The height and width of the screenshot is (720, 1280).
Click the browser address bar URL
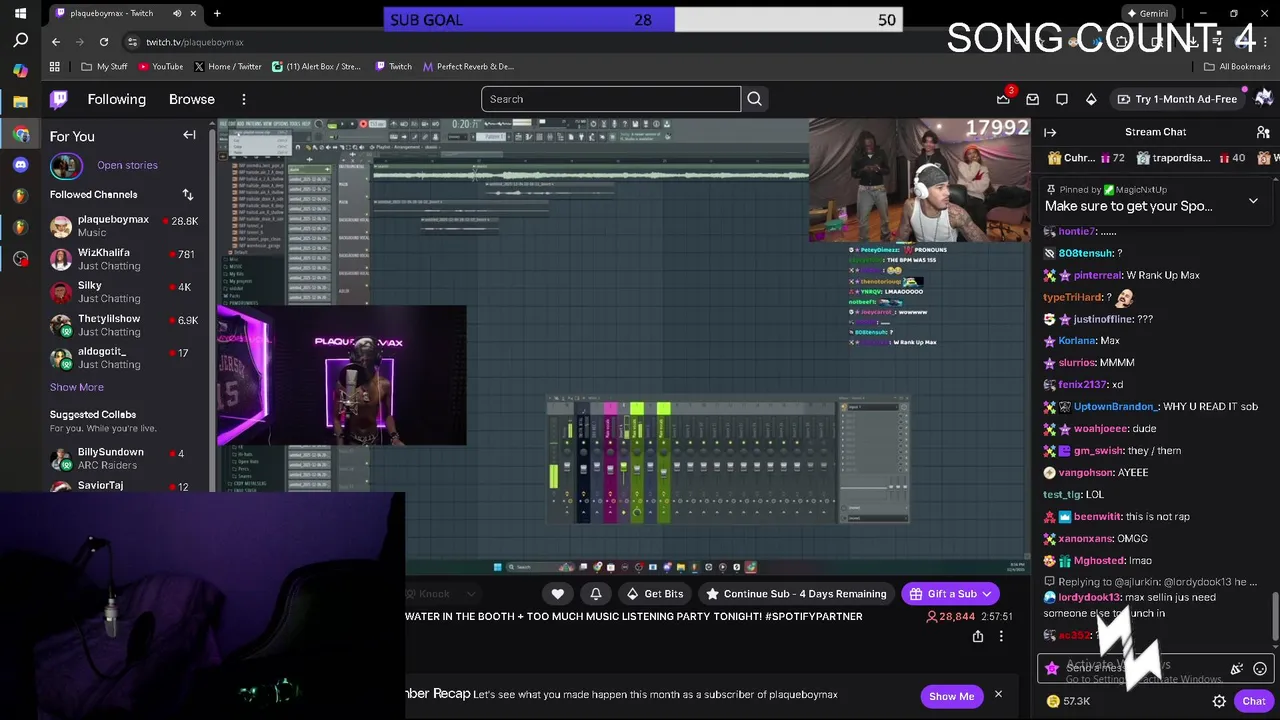(x=195, y=42)
